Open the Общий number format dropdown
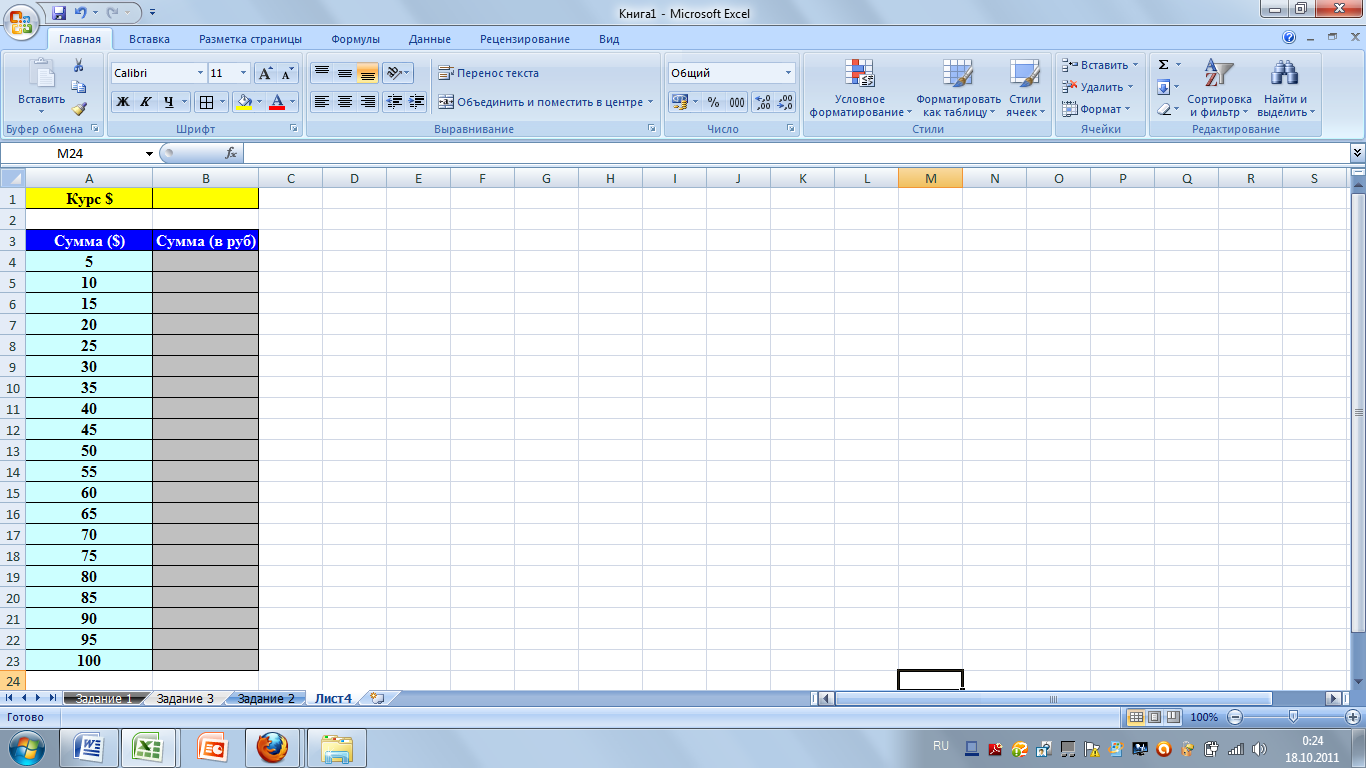 (x=788, y=73)
